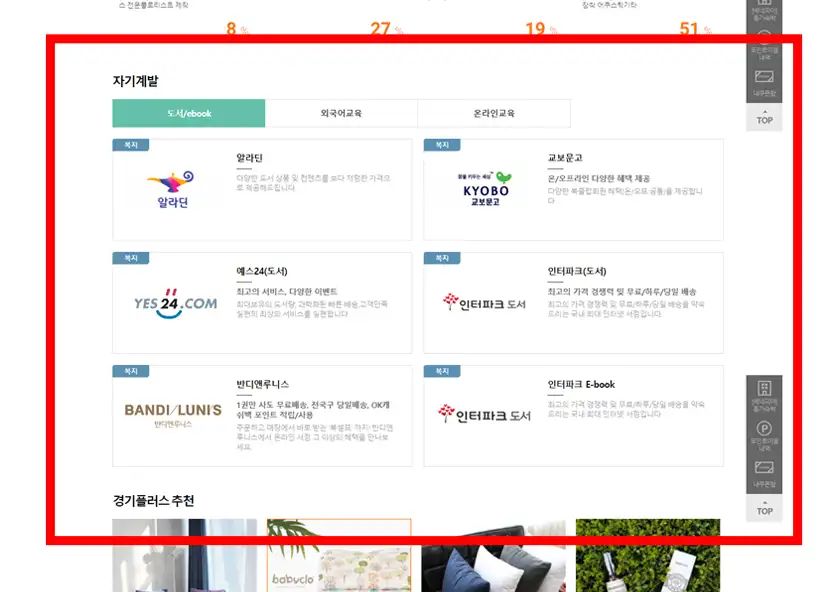Open the 인터파크(도서) title link
836x592 pixels.
click(x=577, y=271)
